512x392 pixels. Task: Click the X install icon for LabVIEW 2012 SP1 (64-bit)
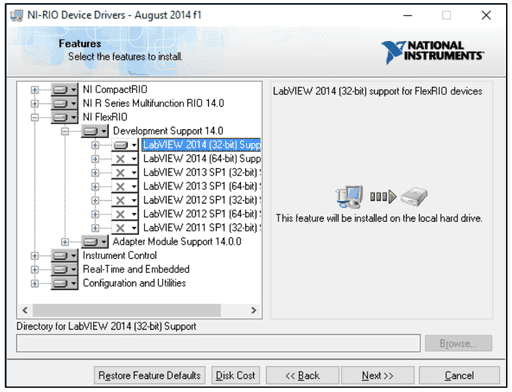121,214
